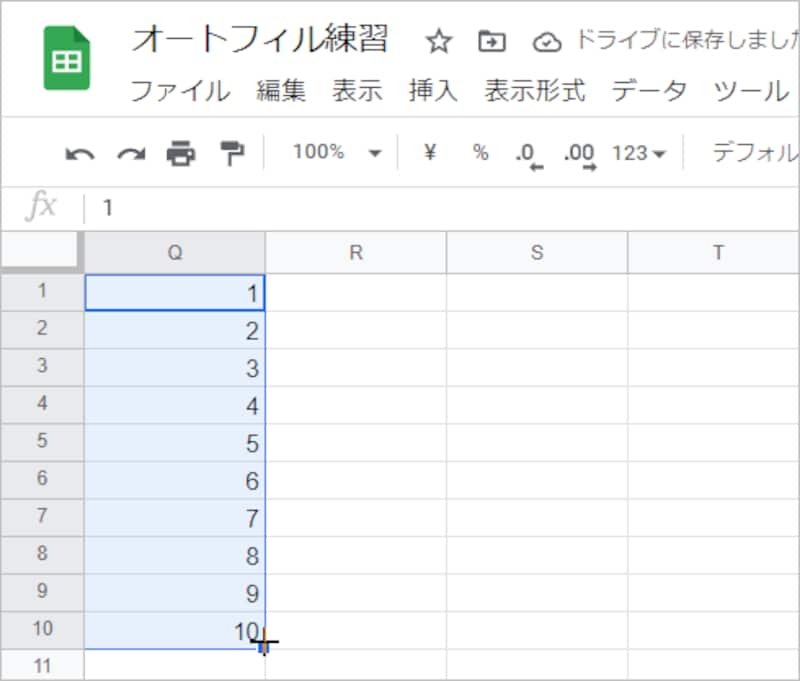This screenshot has height=681, width=800.
Task: Apply currency format with the ¥ icon
Action: coord(430,151)
